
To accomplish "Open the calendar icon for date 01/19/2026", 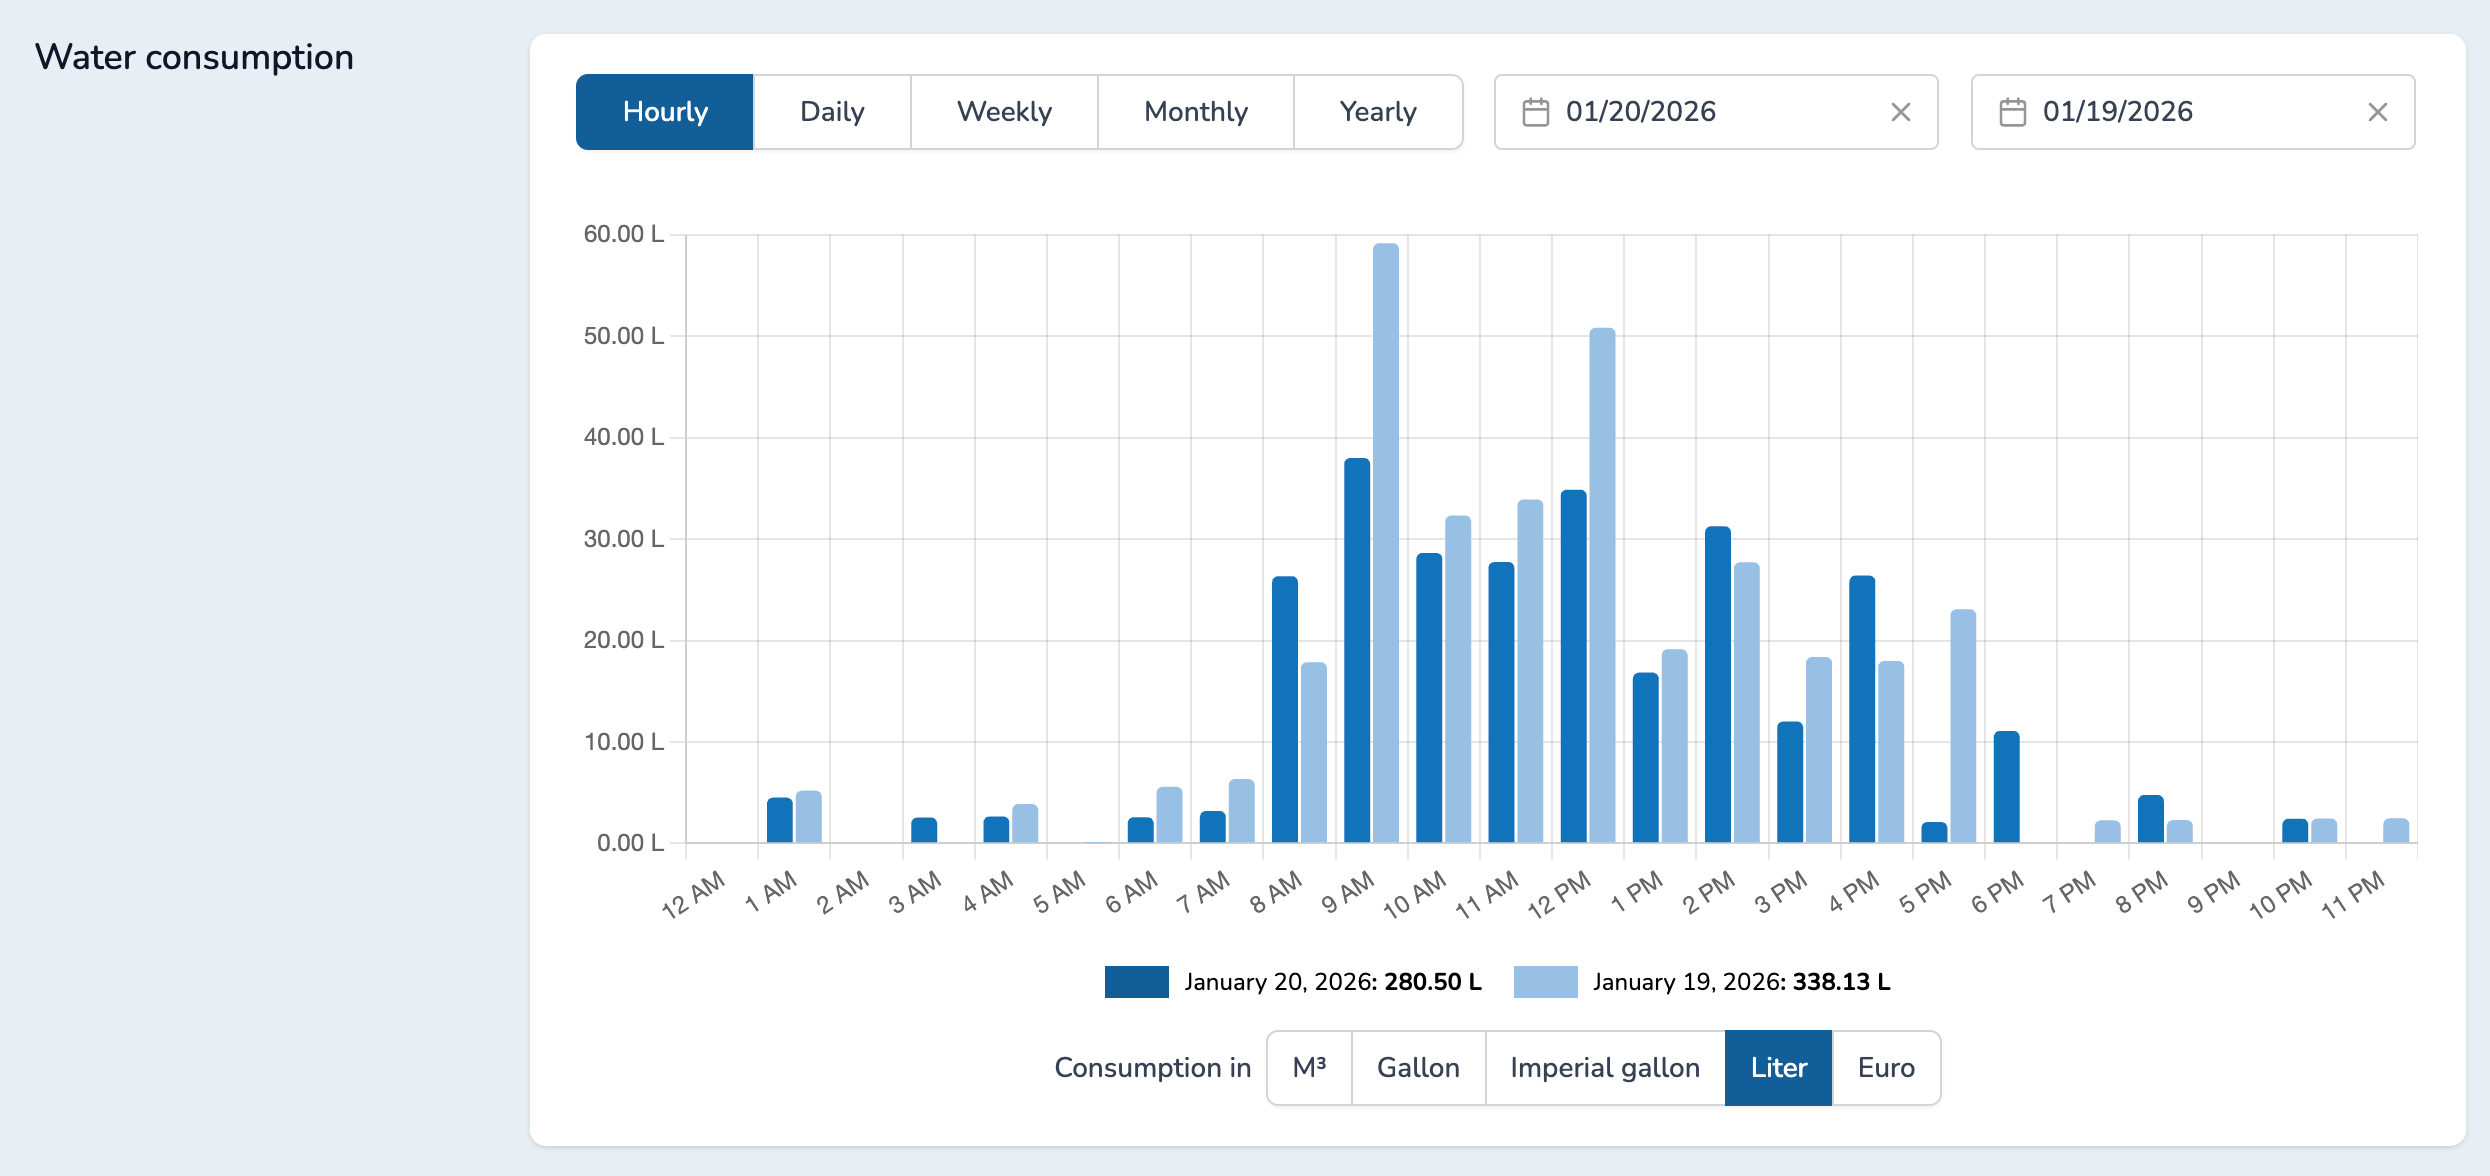I will coord(2013,111).
